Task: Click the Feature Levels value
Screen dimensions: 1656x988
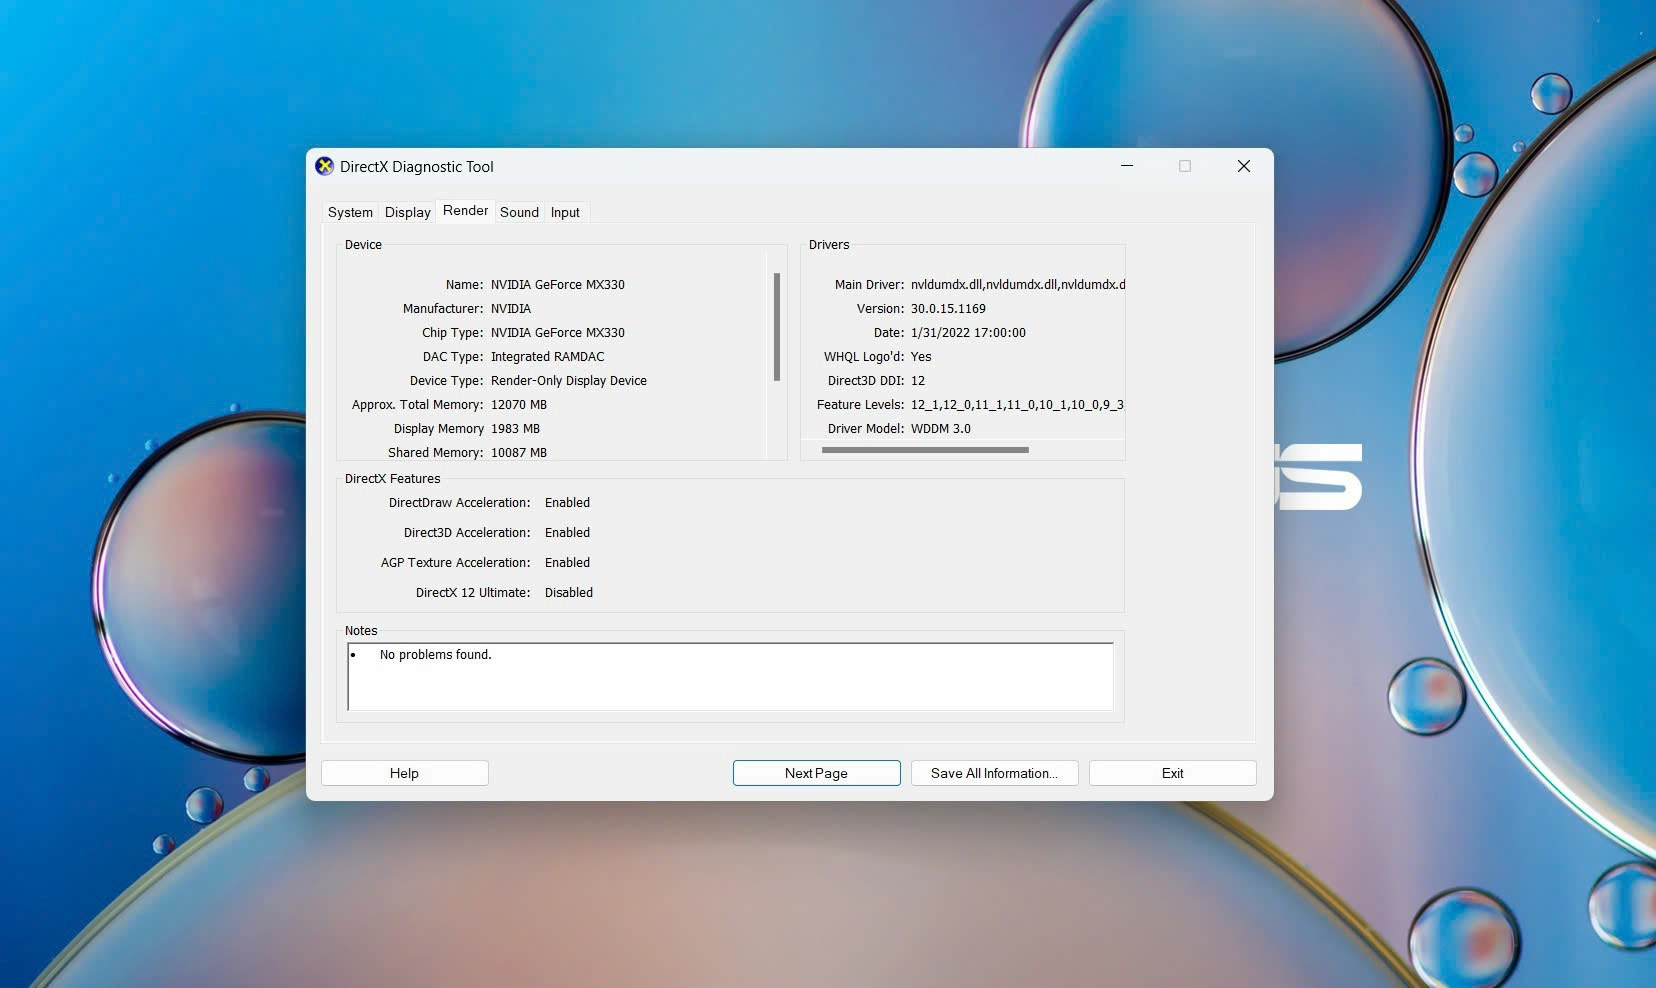Action: tap(1017, 405)
